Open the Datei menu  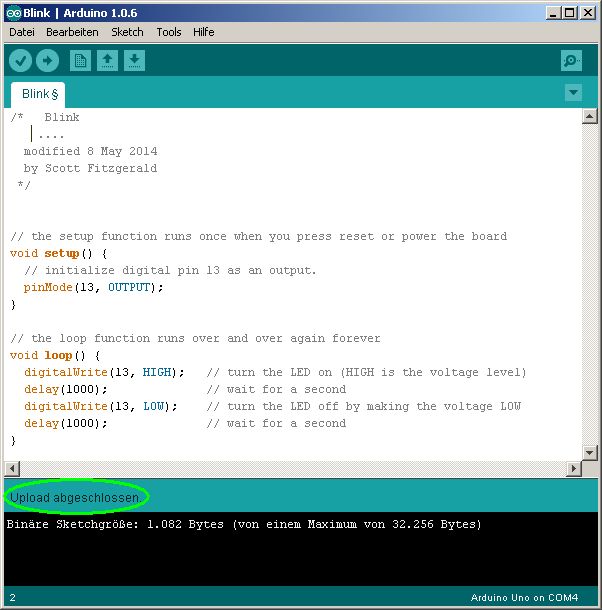click(22, 32)
